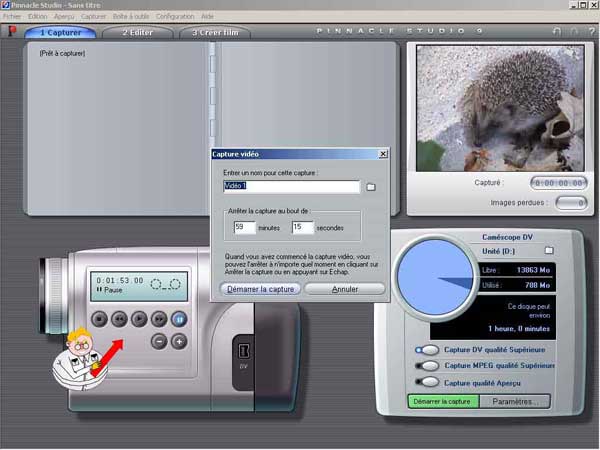Click the stop button on the camcorder

pos(99,319)
